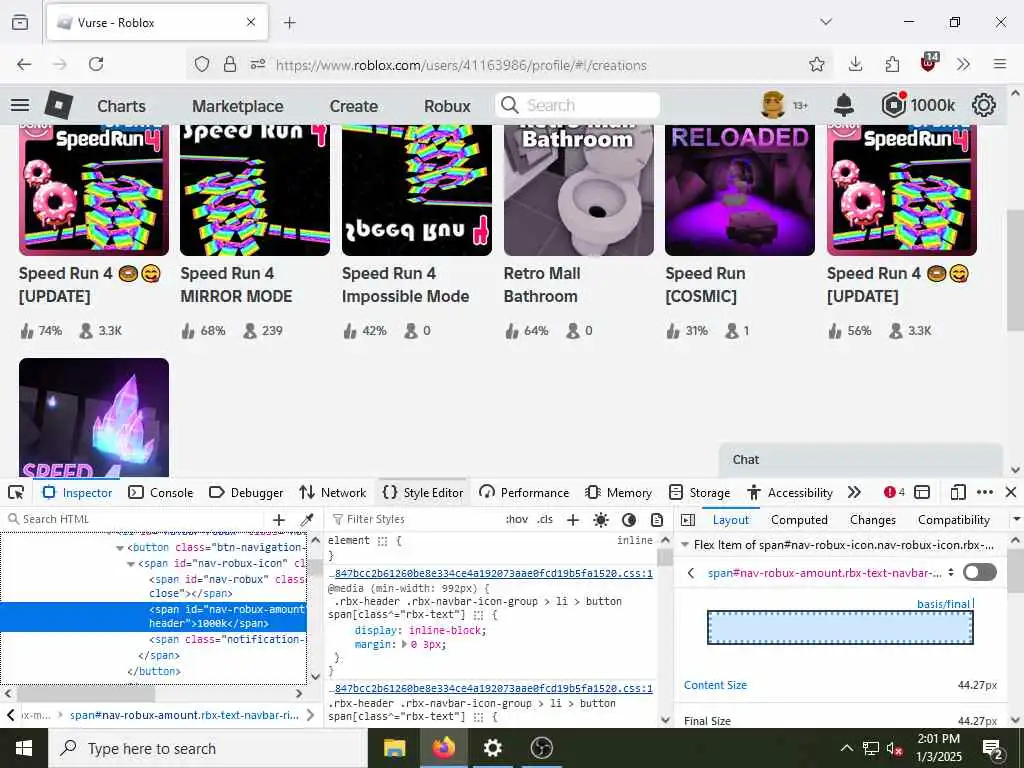The height and width of the screenshot is (768, 1024).
Task: Open Retro Mall Bathroom game thumbnail
Action: pos(579,190)
